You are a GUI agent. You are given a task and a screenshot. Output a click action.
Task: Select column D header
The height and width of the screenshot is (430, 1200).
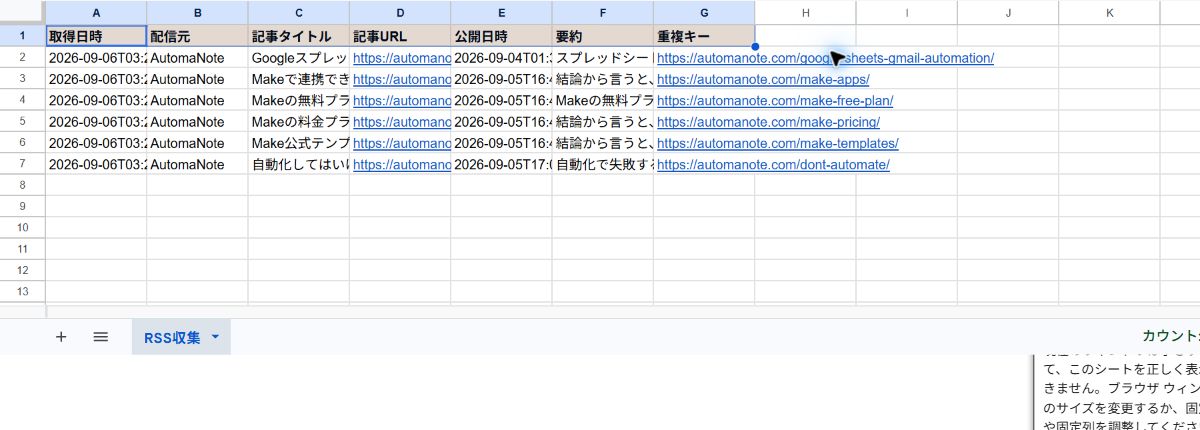pos(400,13)
